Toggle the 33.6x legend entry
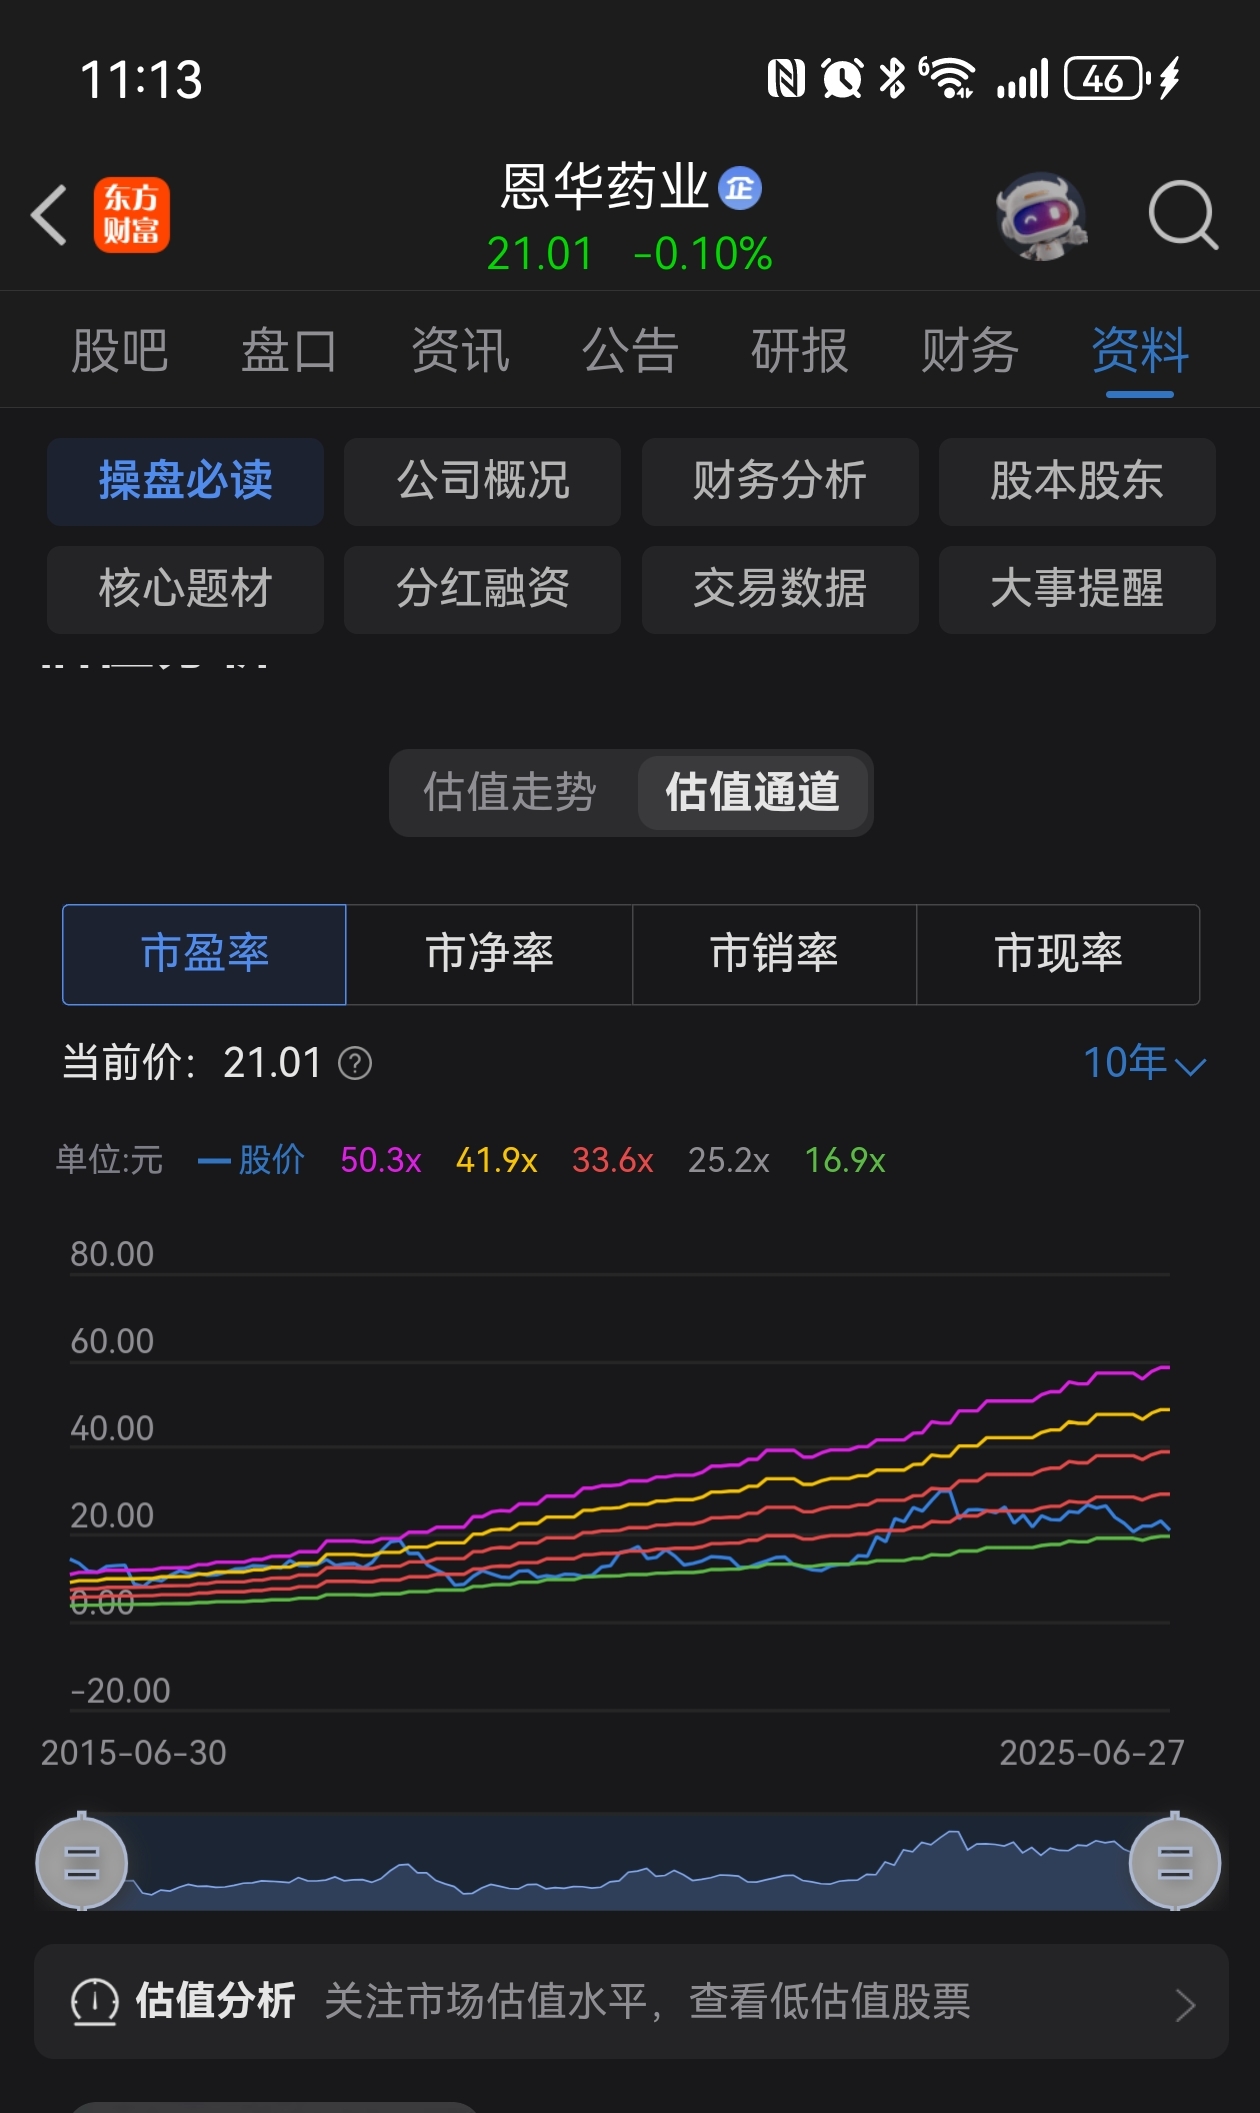 click(613, 1160)
